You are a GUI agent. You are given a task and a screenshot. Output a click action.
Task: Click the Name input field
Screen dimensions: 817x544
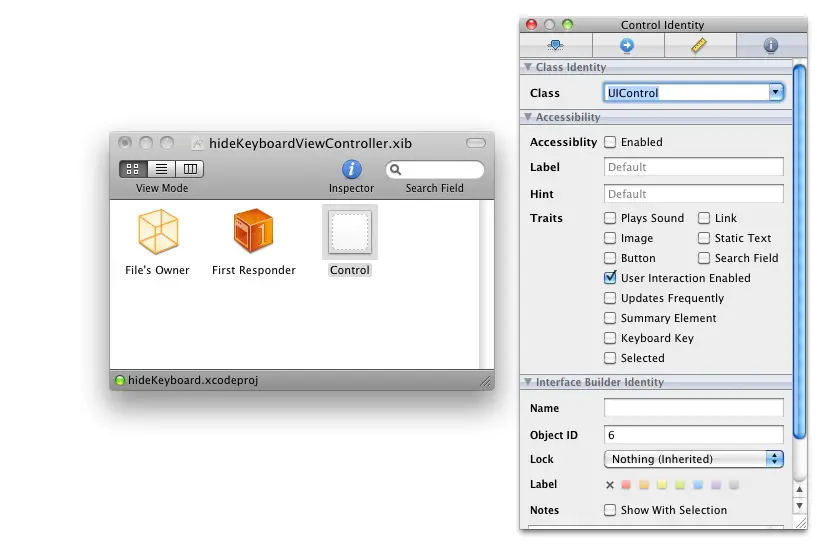(x=693, y=408)
